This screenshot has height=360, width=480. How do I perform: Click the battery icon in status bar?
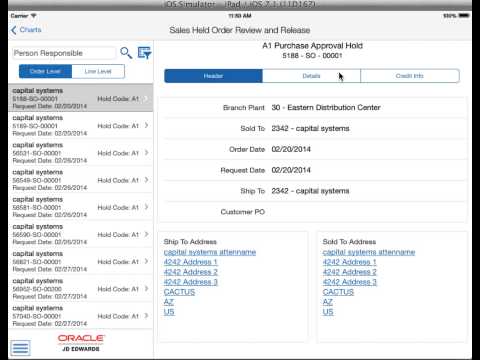464,16
